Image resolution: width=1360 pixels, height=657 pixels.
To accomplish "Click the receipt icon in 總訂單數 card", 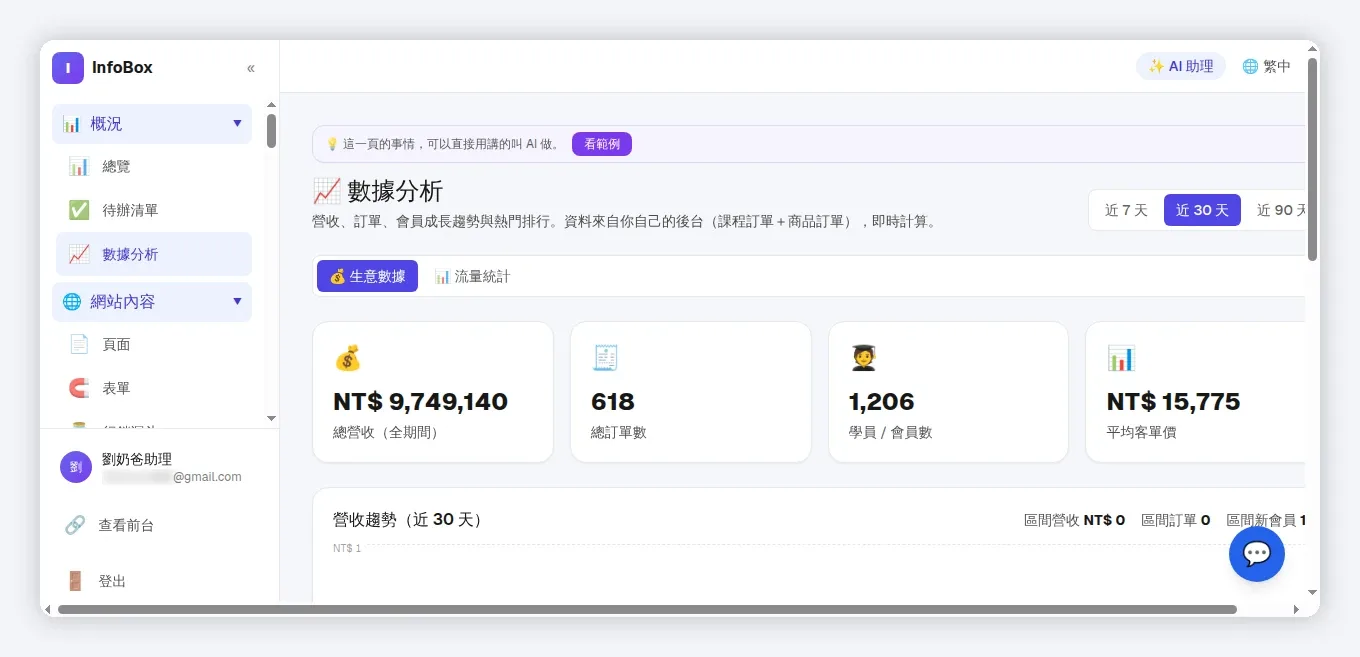I will tap(605, 358).
